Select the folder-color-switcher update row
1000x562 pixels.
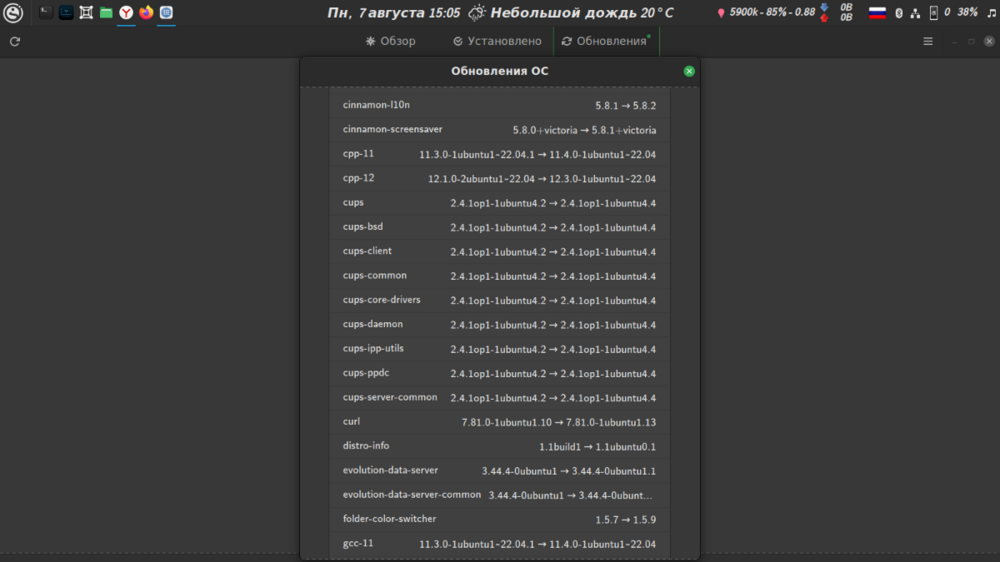click(499, 520)
